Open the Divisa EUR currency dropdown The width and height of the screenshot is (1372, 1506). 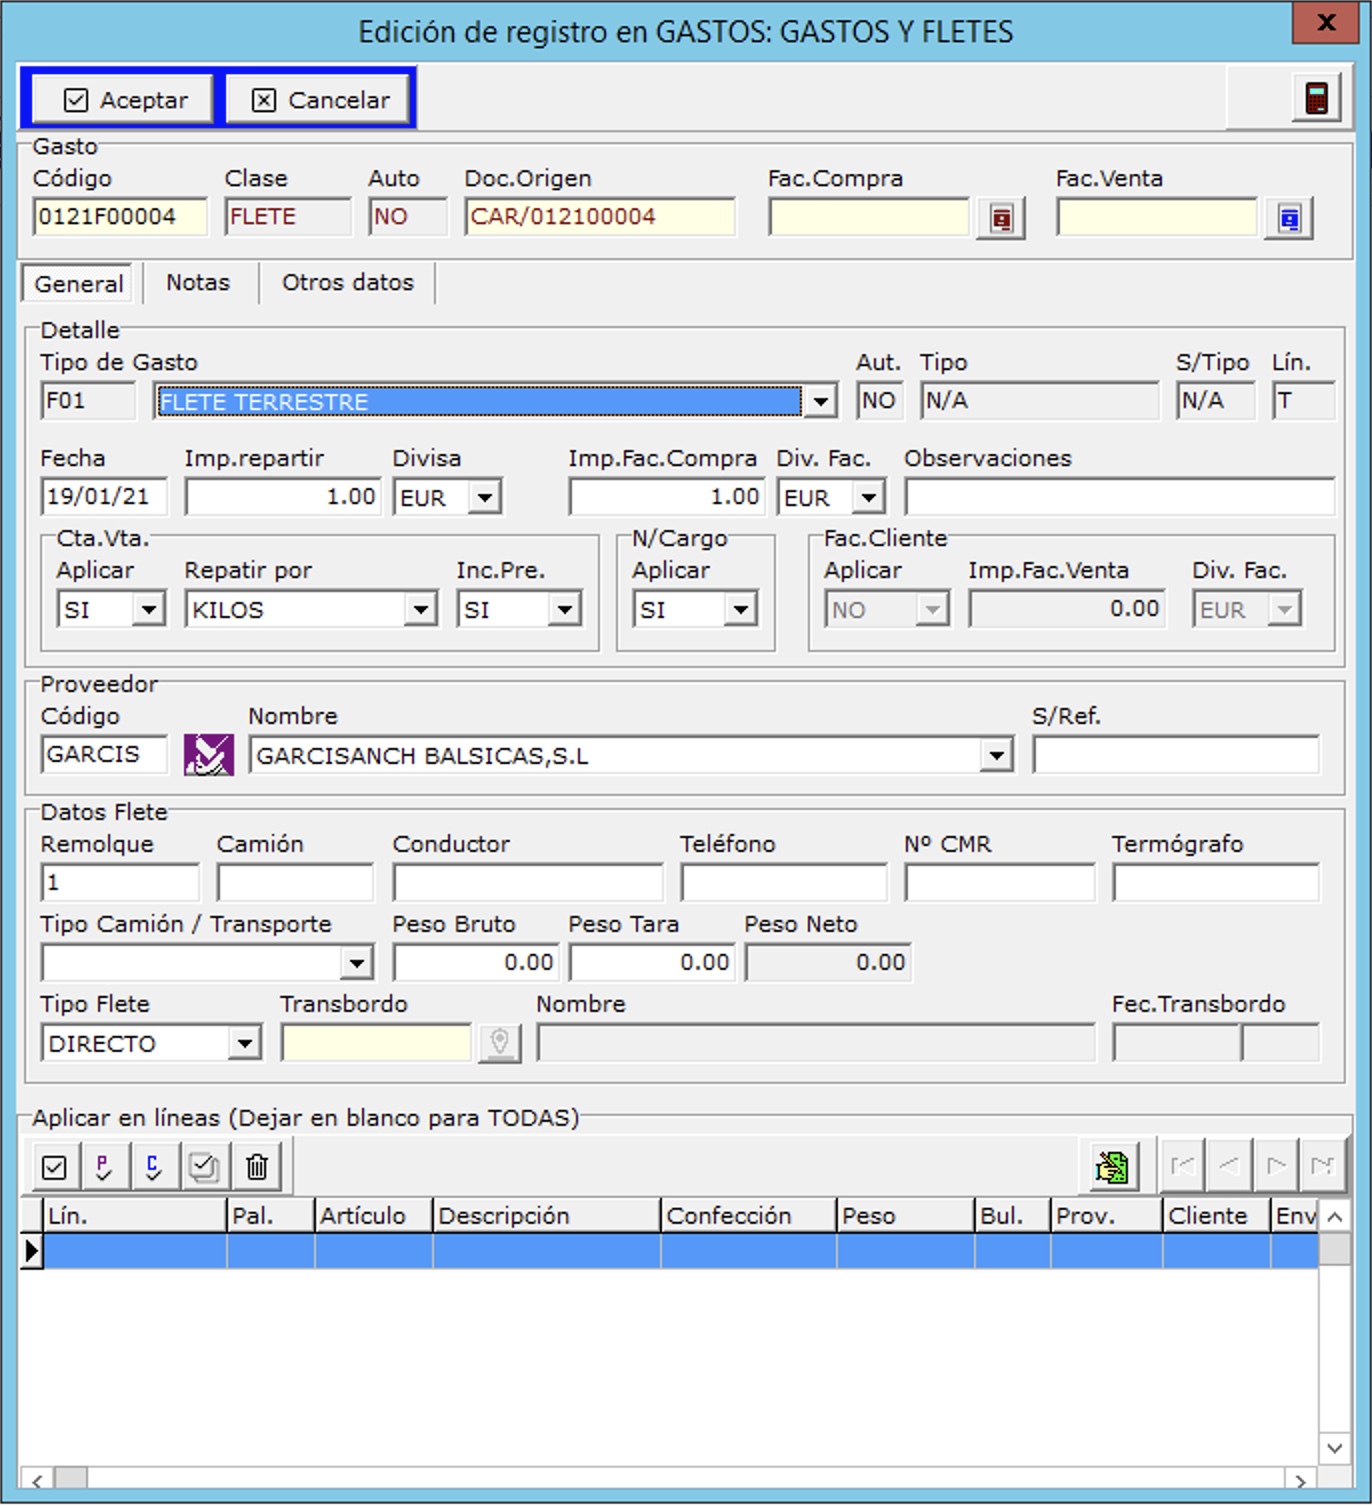coord(485,497)
